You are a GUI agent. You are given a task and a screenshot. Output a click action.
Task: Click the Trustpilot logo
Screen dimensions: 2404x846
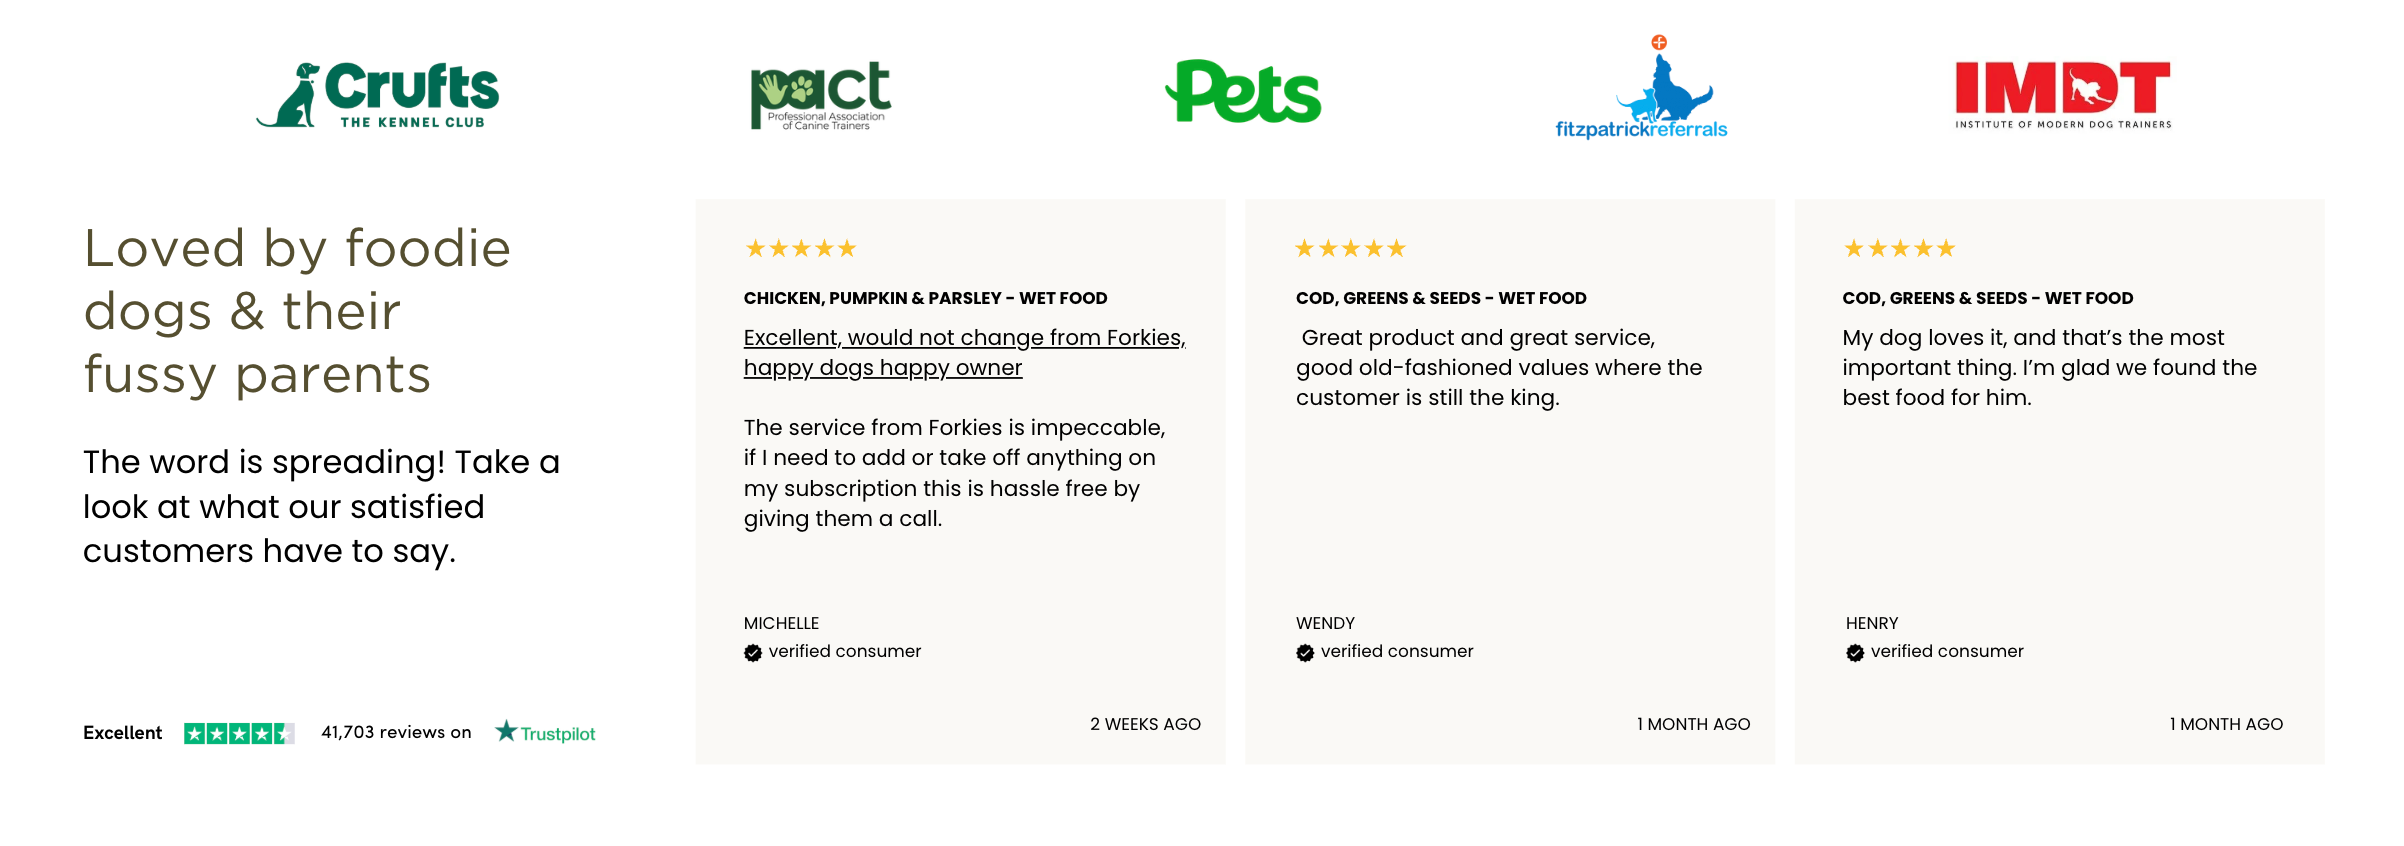545,733
